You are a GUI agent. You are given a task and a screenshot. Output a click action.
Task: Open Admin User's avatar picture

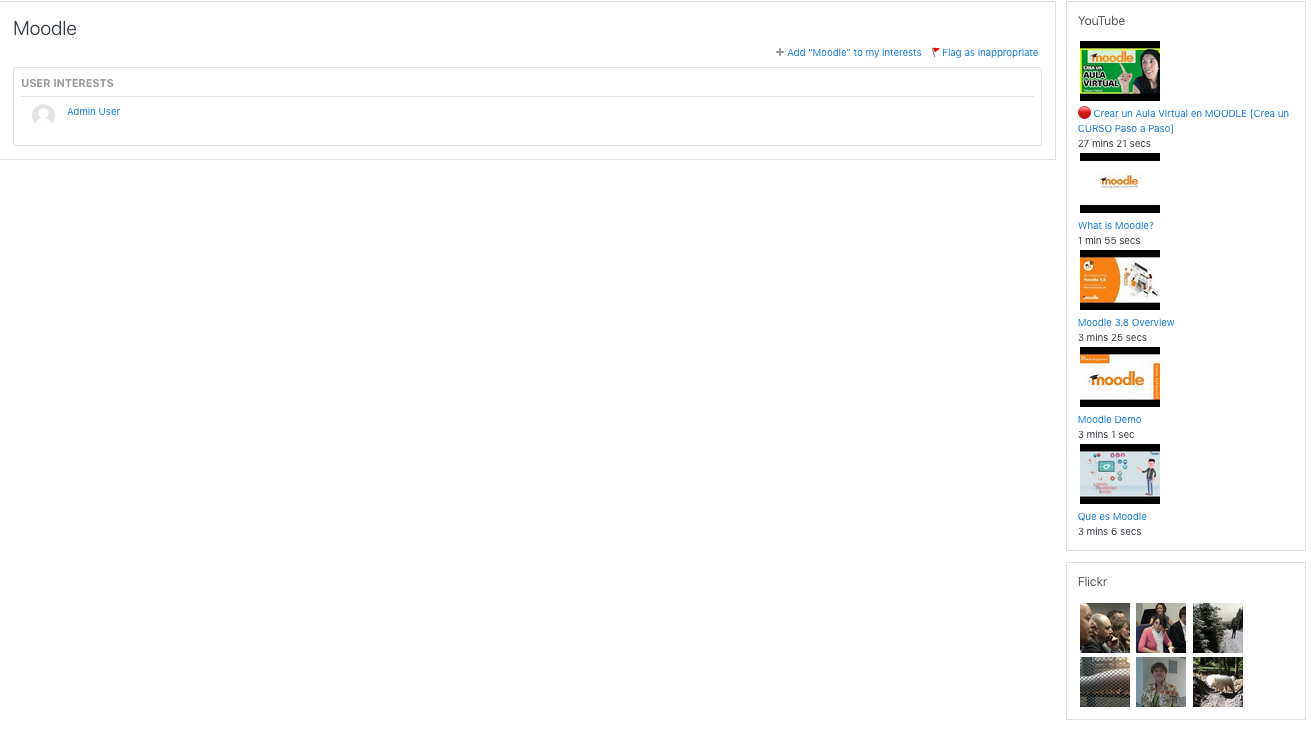(43, 115)
